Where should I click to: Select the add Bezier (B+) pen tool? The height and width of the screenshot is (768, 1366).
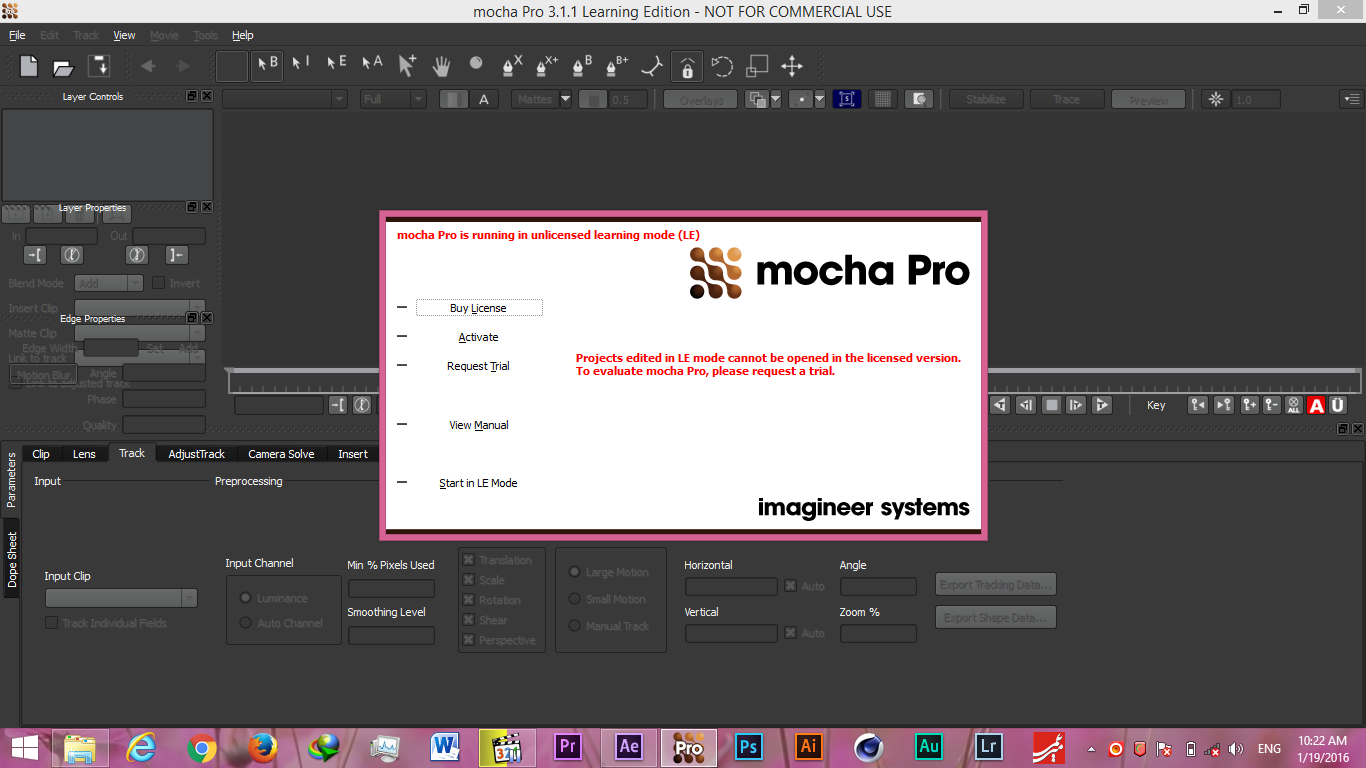point(617,65)
